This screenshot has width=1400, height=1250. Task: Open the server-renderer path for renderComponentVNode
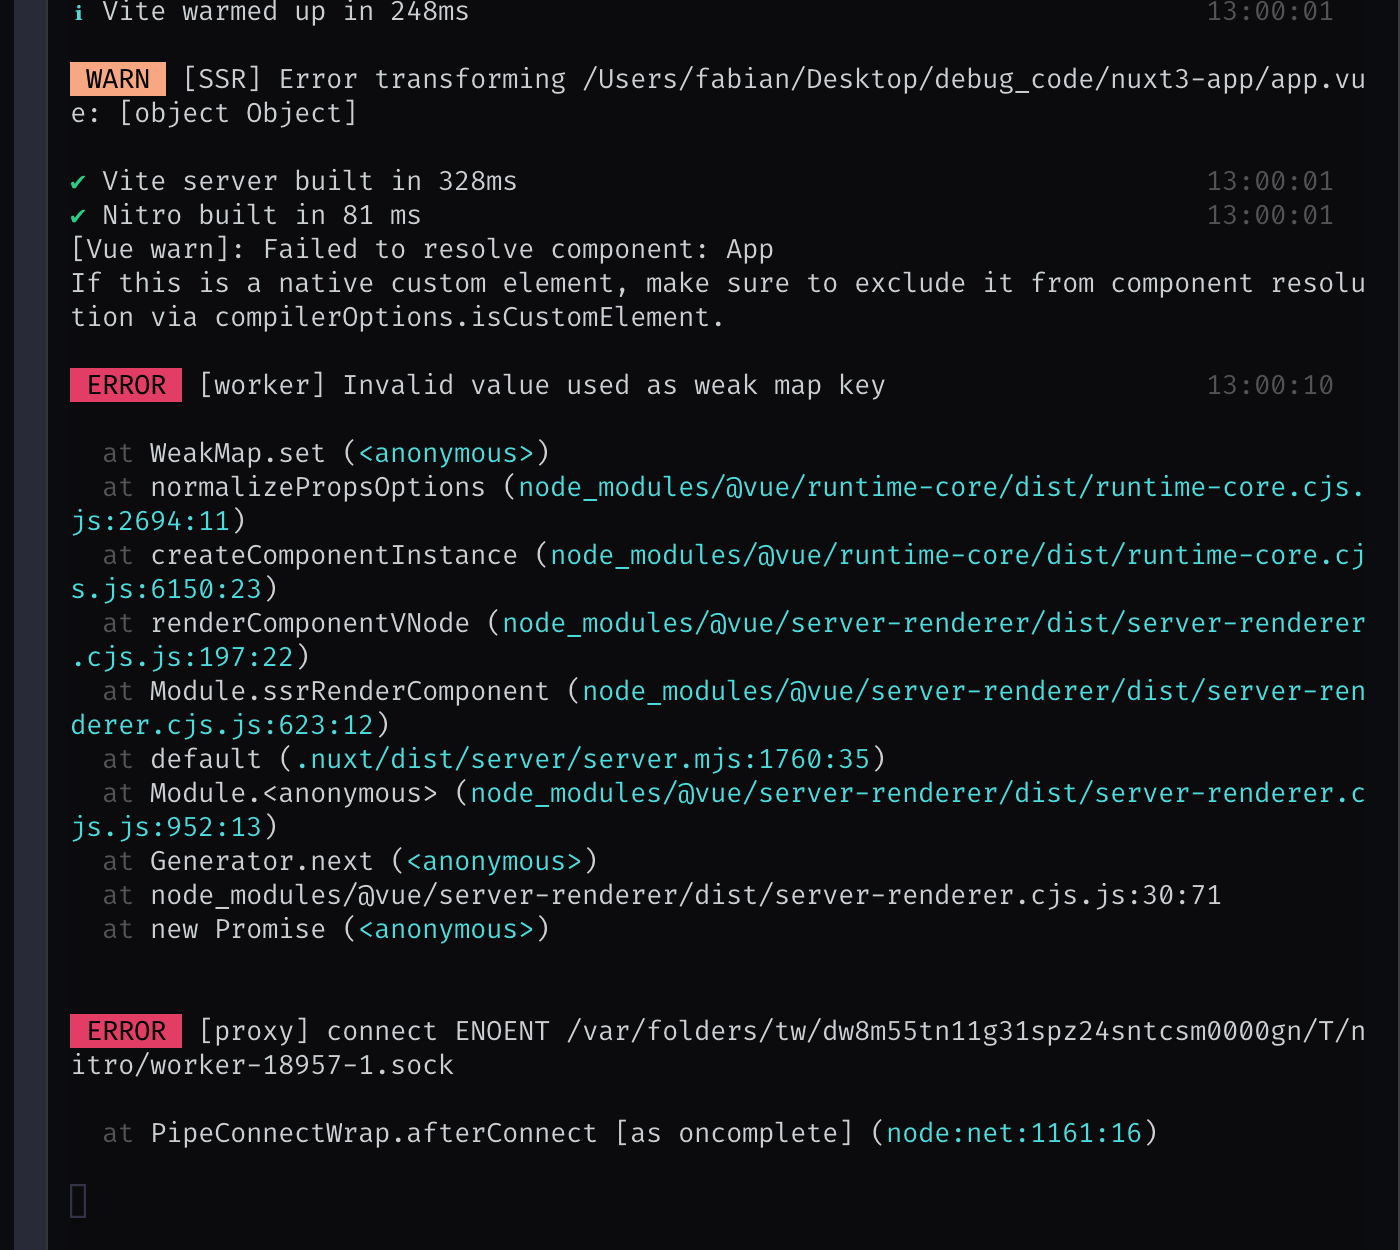pyautogui.click(x=933, y=623)
